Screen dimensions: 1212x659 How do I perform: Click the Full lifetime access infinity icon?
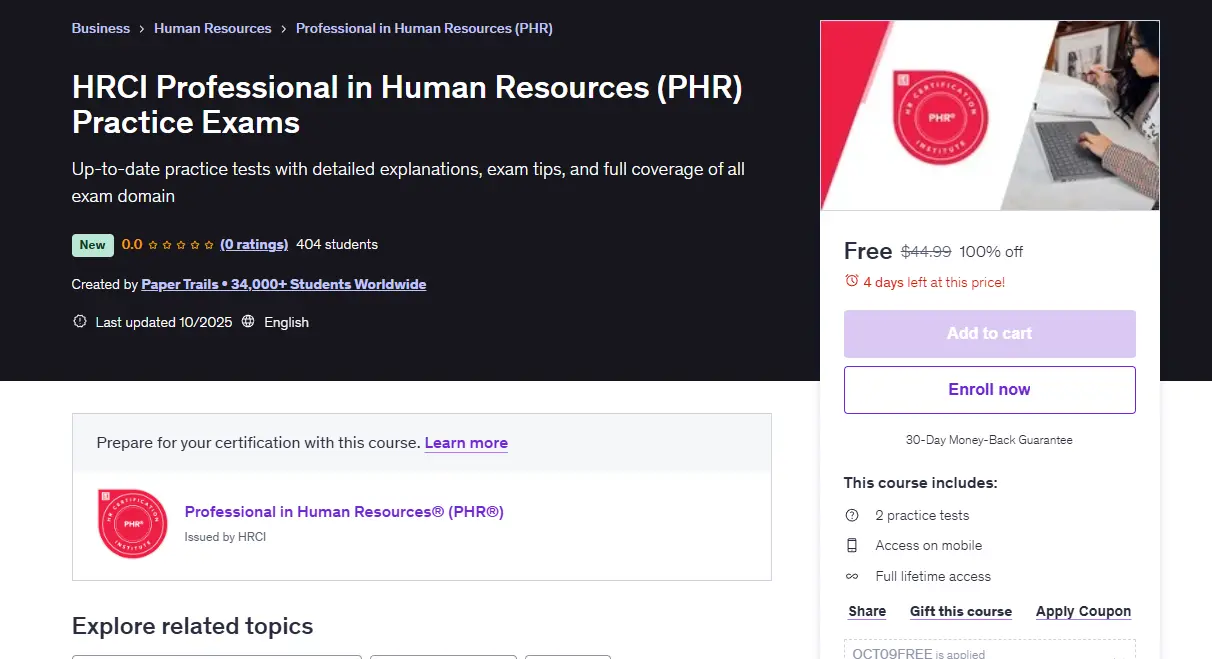pyautogui.click(x=852, y=576)
